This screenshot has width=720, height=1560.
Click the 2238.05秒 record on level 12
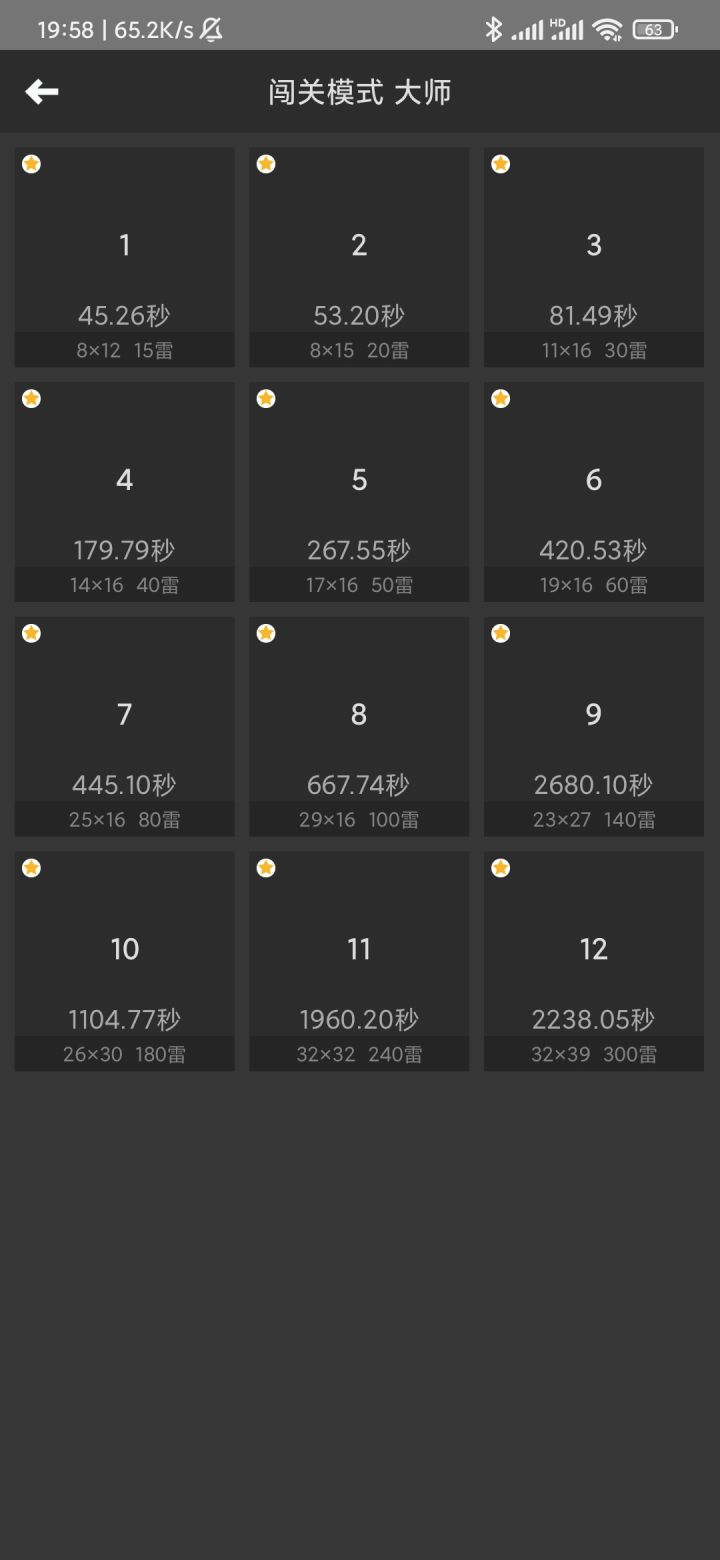point(593,1019)
